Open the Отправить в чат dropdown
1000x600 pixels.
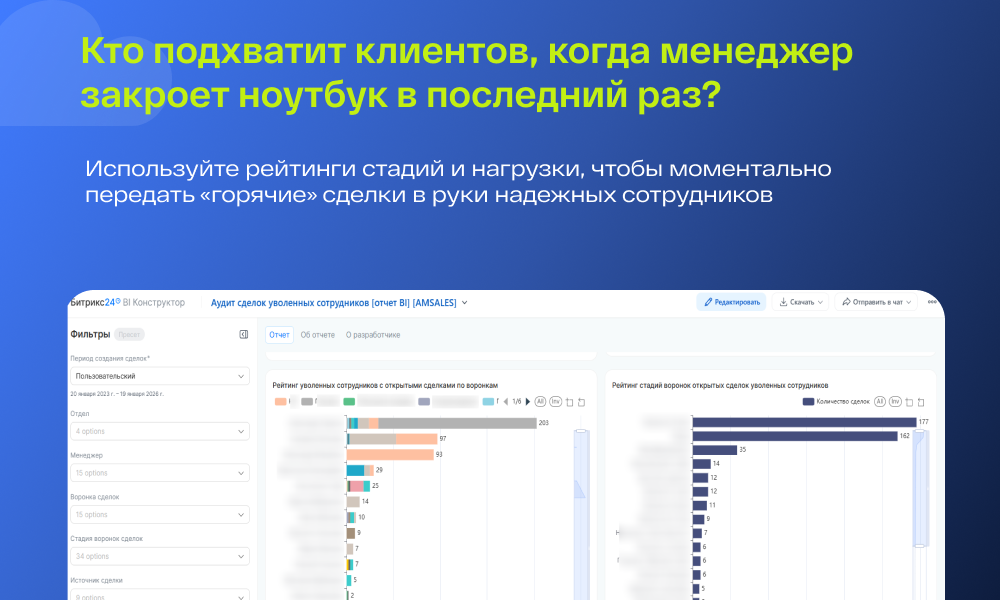pos(876,302)
